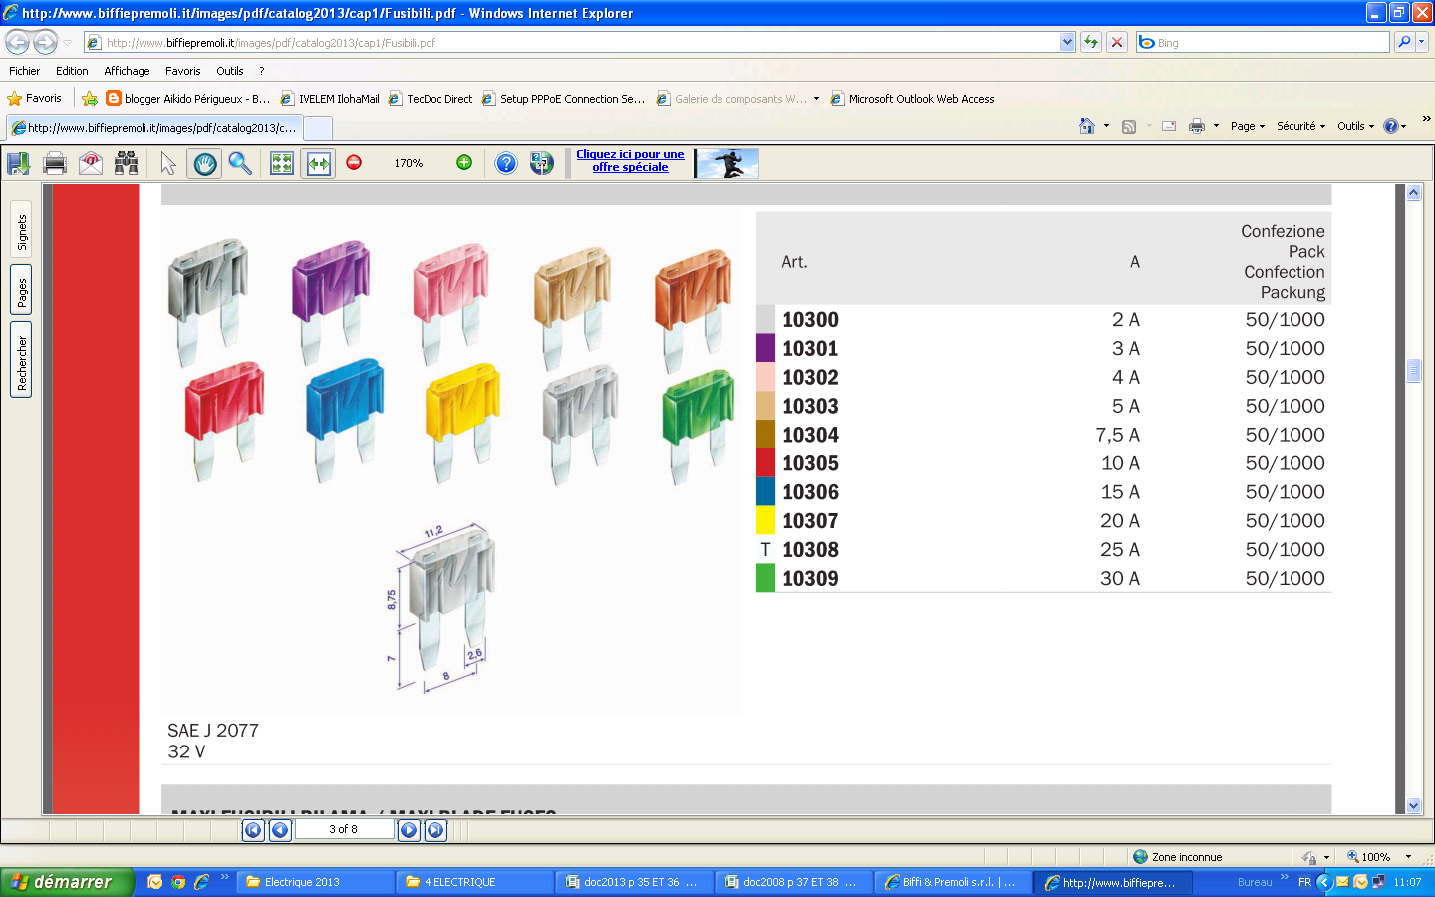Image resolution: width=1435 pixels, height=897 pixels.
Task: Zoom in with the green plus button
Action: click(464, 162)
